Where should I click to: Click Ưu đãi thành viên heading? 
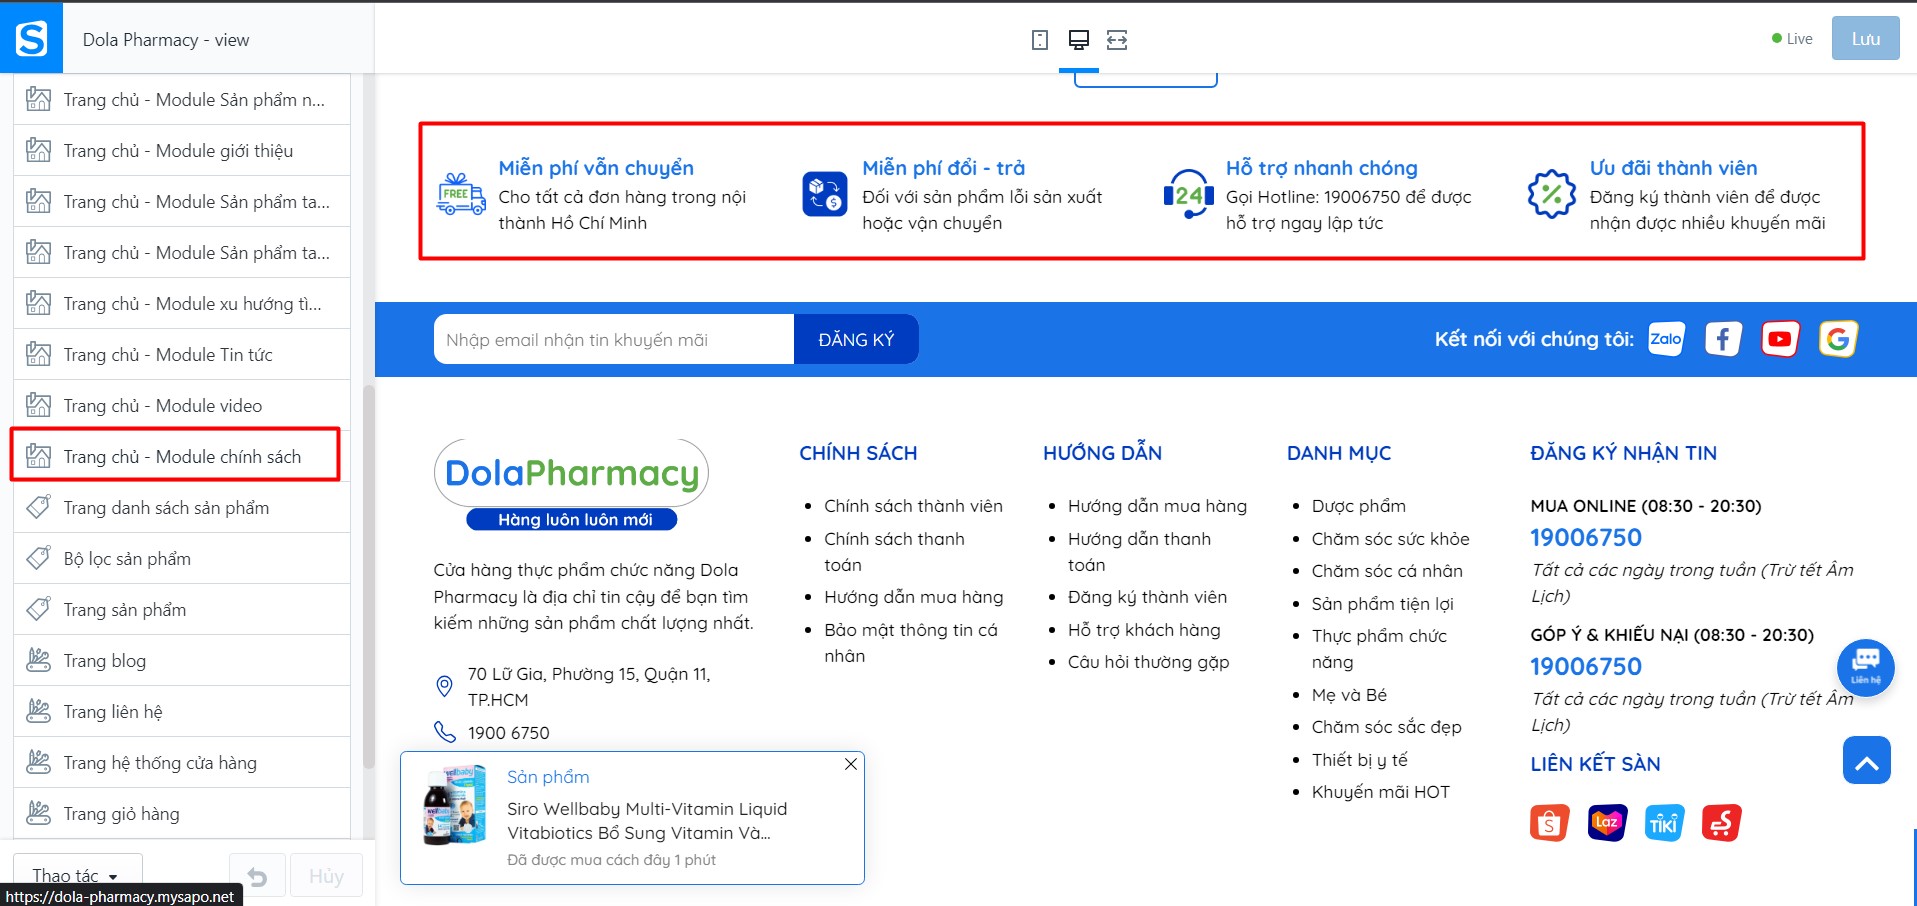1673,168
